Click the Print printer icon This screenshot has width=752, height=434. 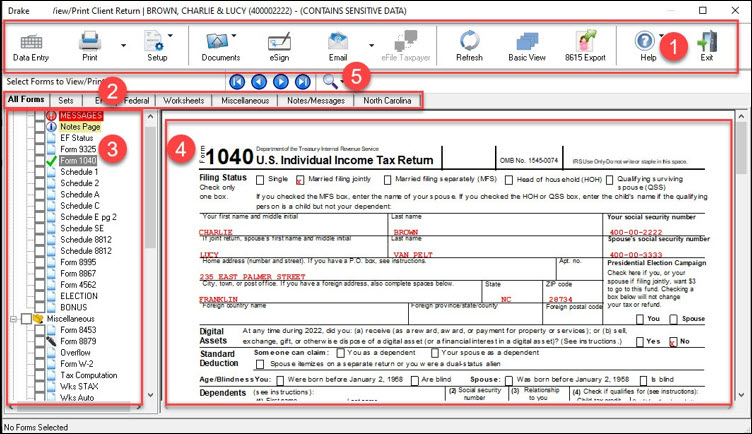[90, 41]
